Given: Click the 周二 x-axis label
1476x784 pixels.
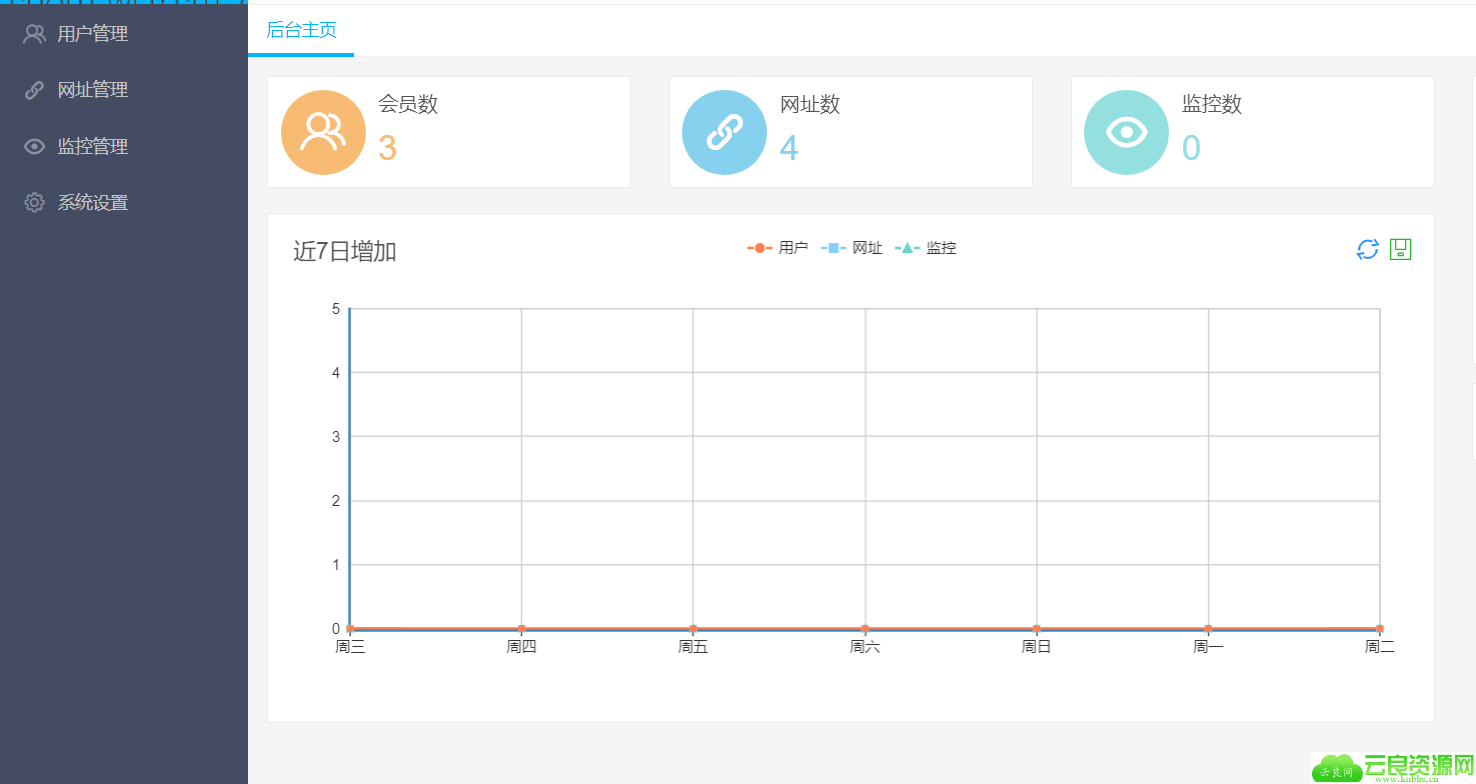Looking at the screenshot, I should [1380, 647].
